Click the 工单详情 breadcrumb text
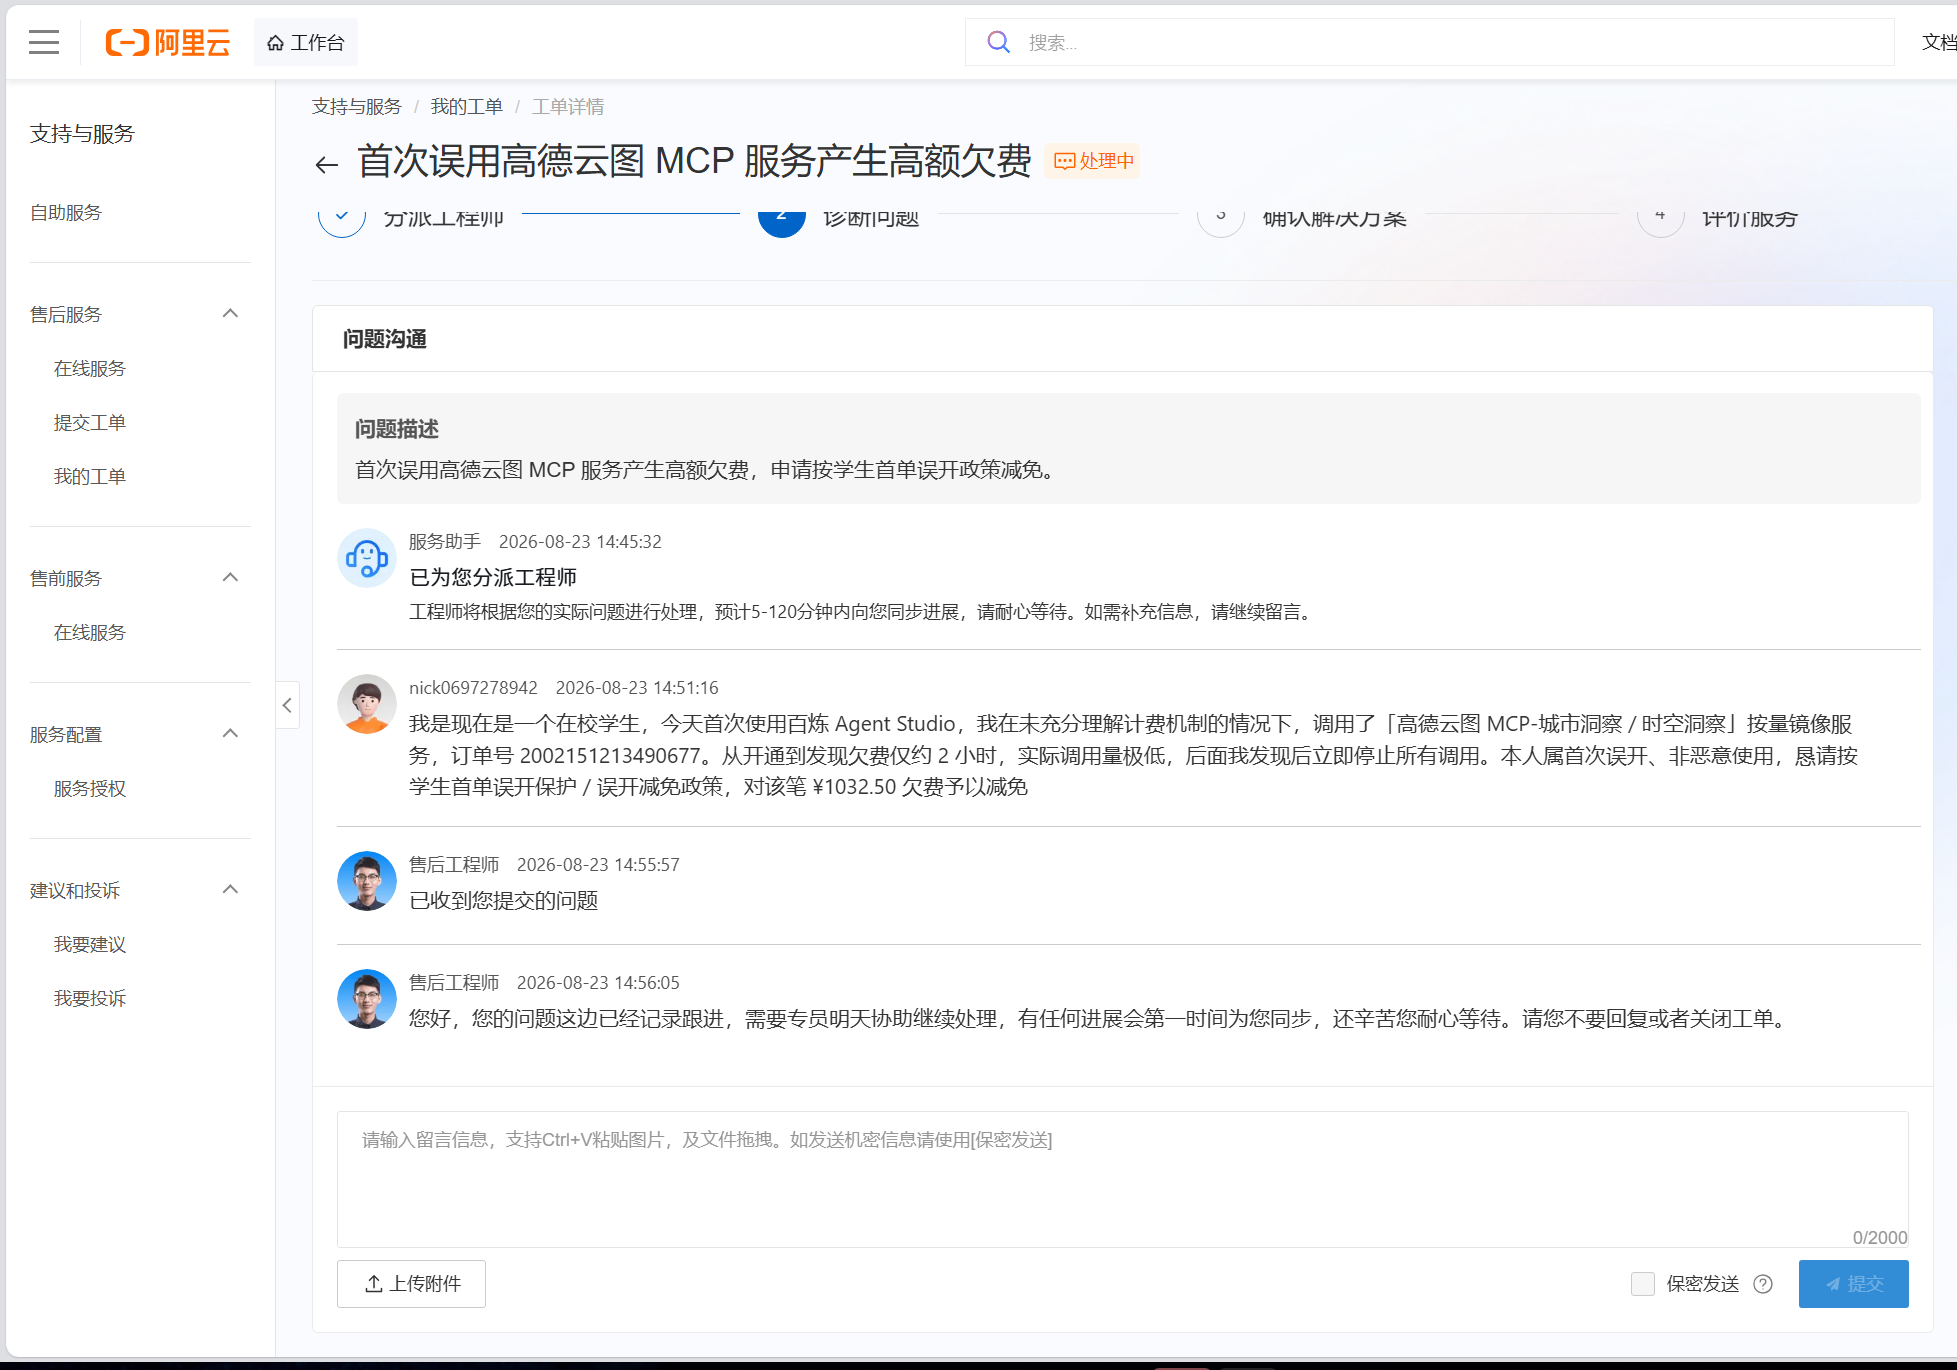This screenshot has width=1957, height=1370. pyautogui.click(x=568, y=107)
